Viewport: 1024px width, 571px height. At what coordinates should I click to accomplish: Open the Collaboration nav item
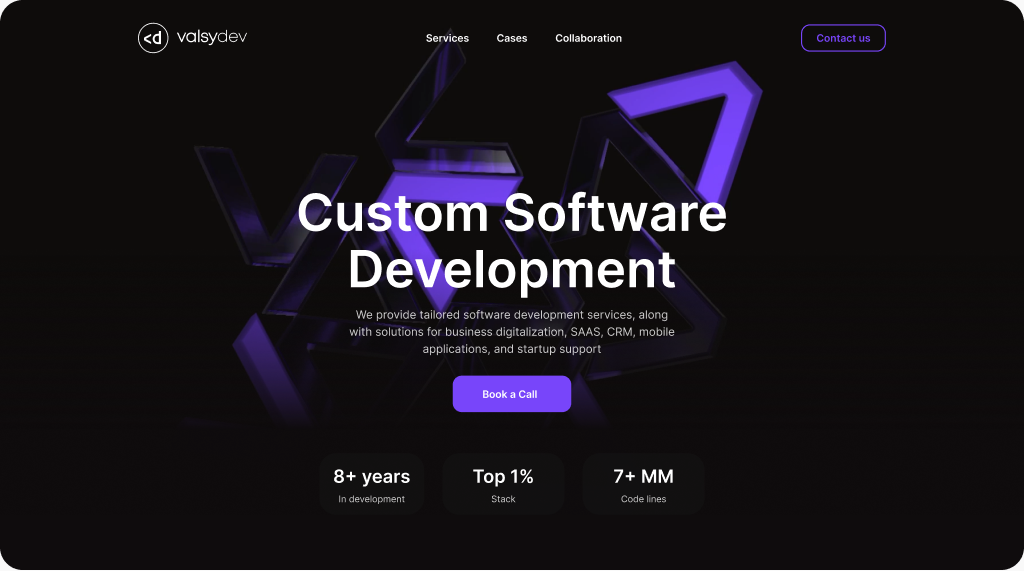click(588, 38)
